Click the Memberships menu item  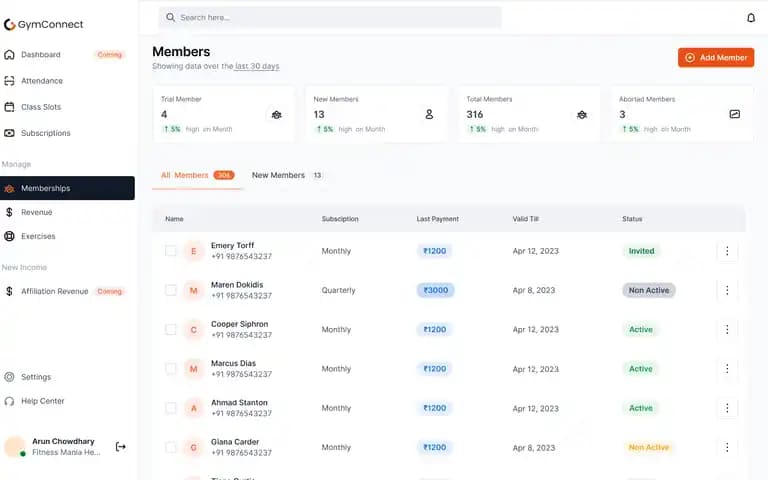point(67,188)
